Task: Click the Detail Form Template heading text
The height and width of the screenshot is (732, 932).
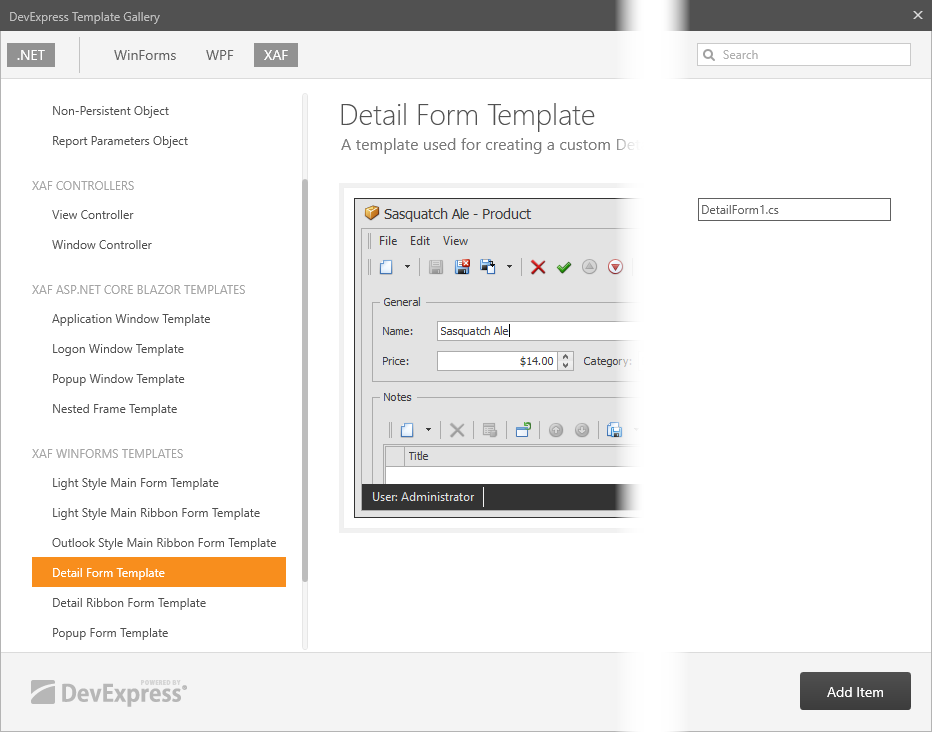Action: (x=467, y=115)
